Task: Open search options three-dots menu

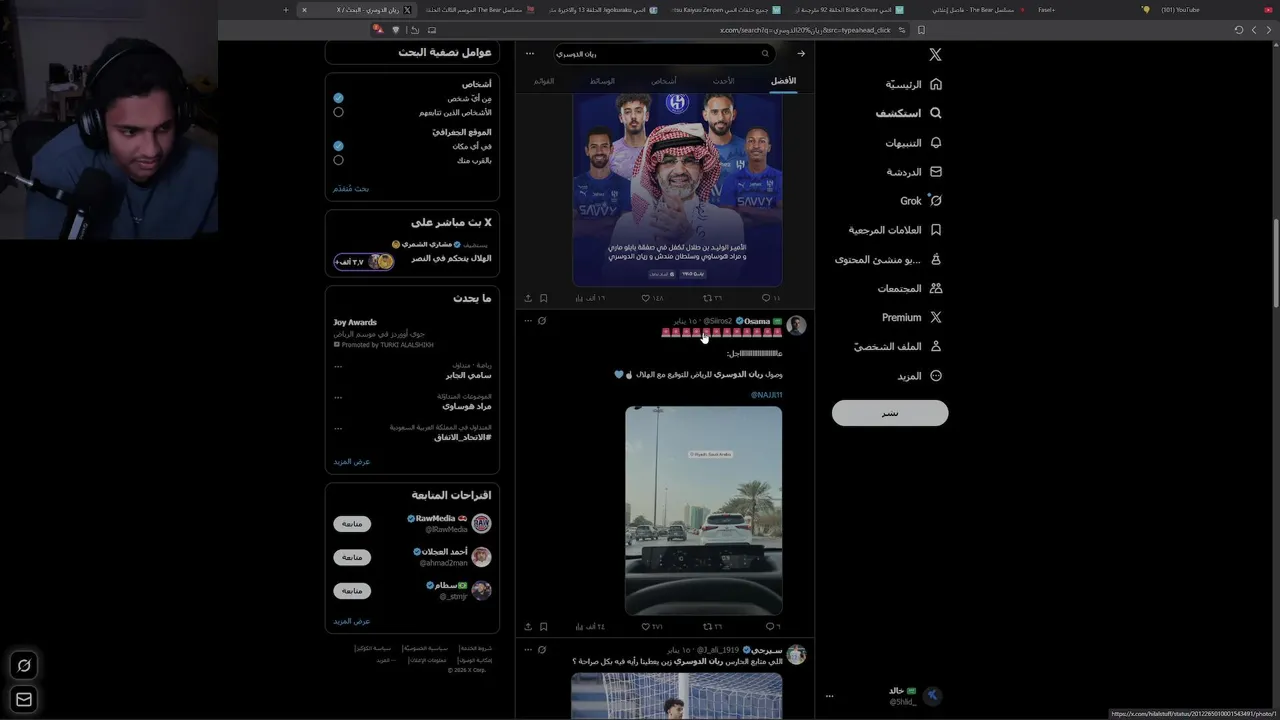Action: [x=530, y=54]
